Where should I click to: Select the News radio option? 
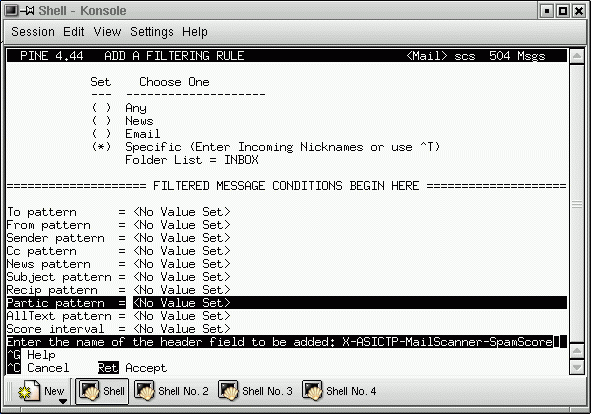pos(101,121)
